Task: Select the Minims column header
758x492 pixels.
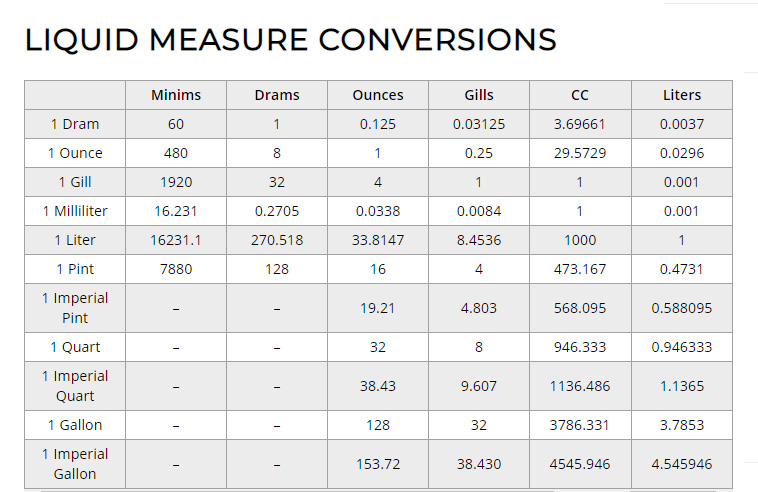Action: click(x=176, y=95)
